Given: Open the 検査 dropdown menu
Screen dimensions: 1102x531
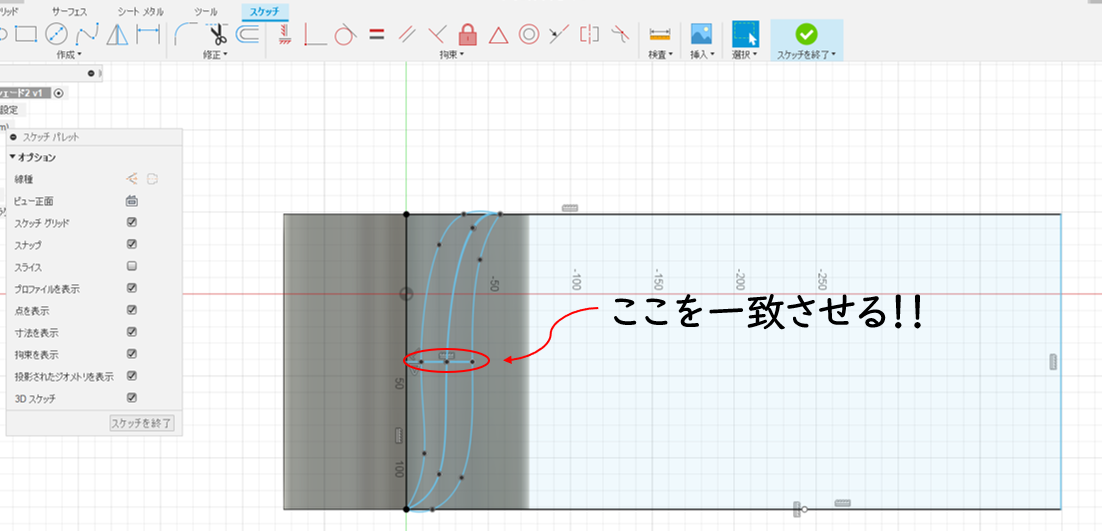Looking at the screenshot, I should [x=661, y=54].
